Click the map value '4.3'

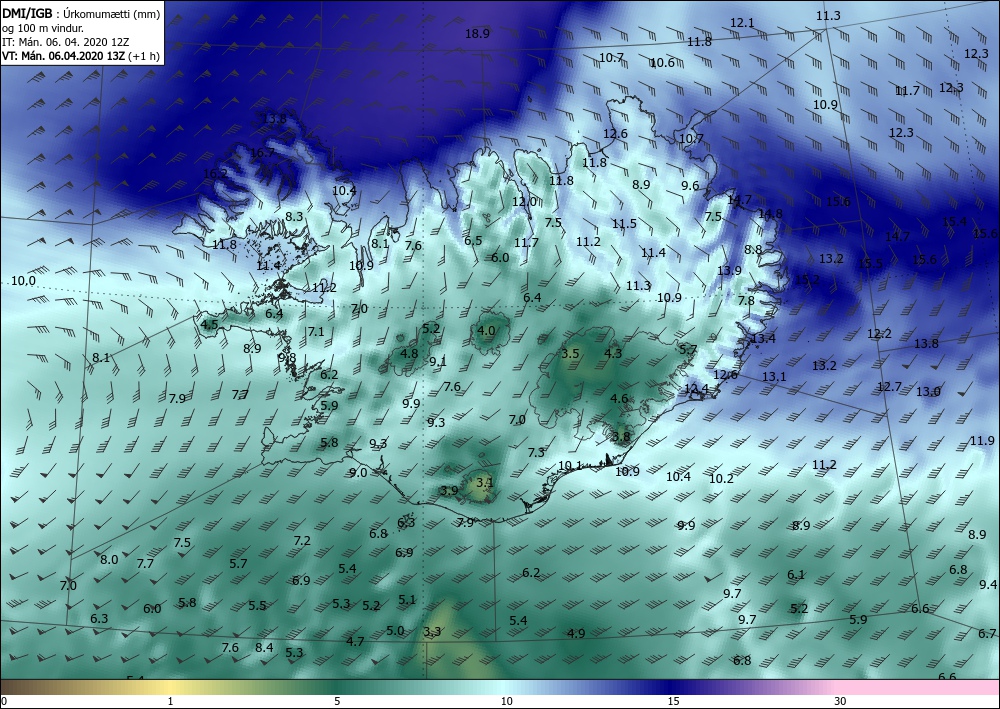click(x=613, y=353)
